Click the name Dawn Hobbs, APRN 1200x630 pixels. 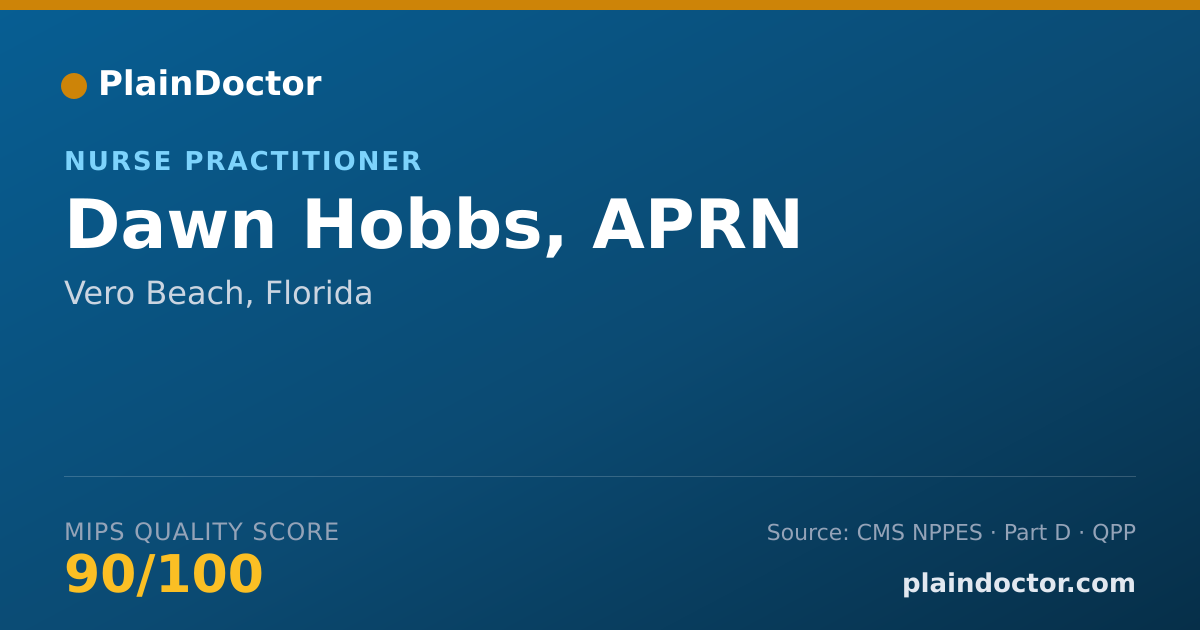point(433,226)
